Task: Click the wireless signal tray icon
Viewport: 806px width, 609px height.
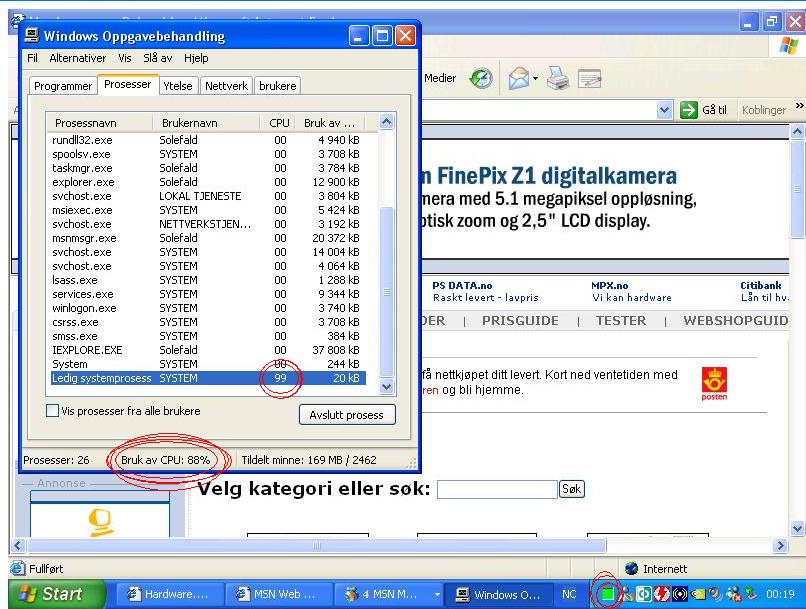Action: (x=680, y=594)
